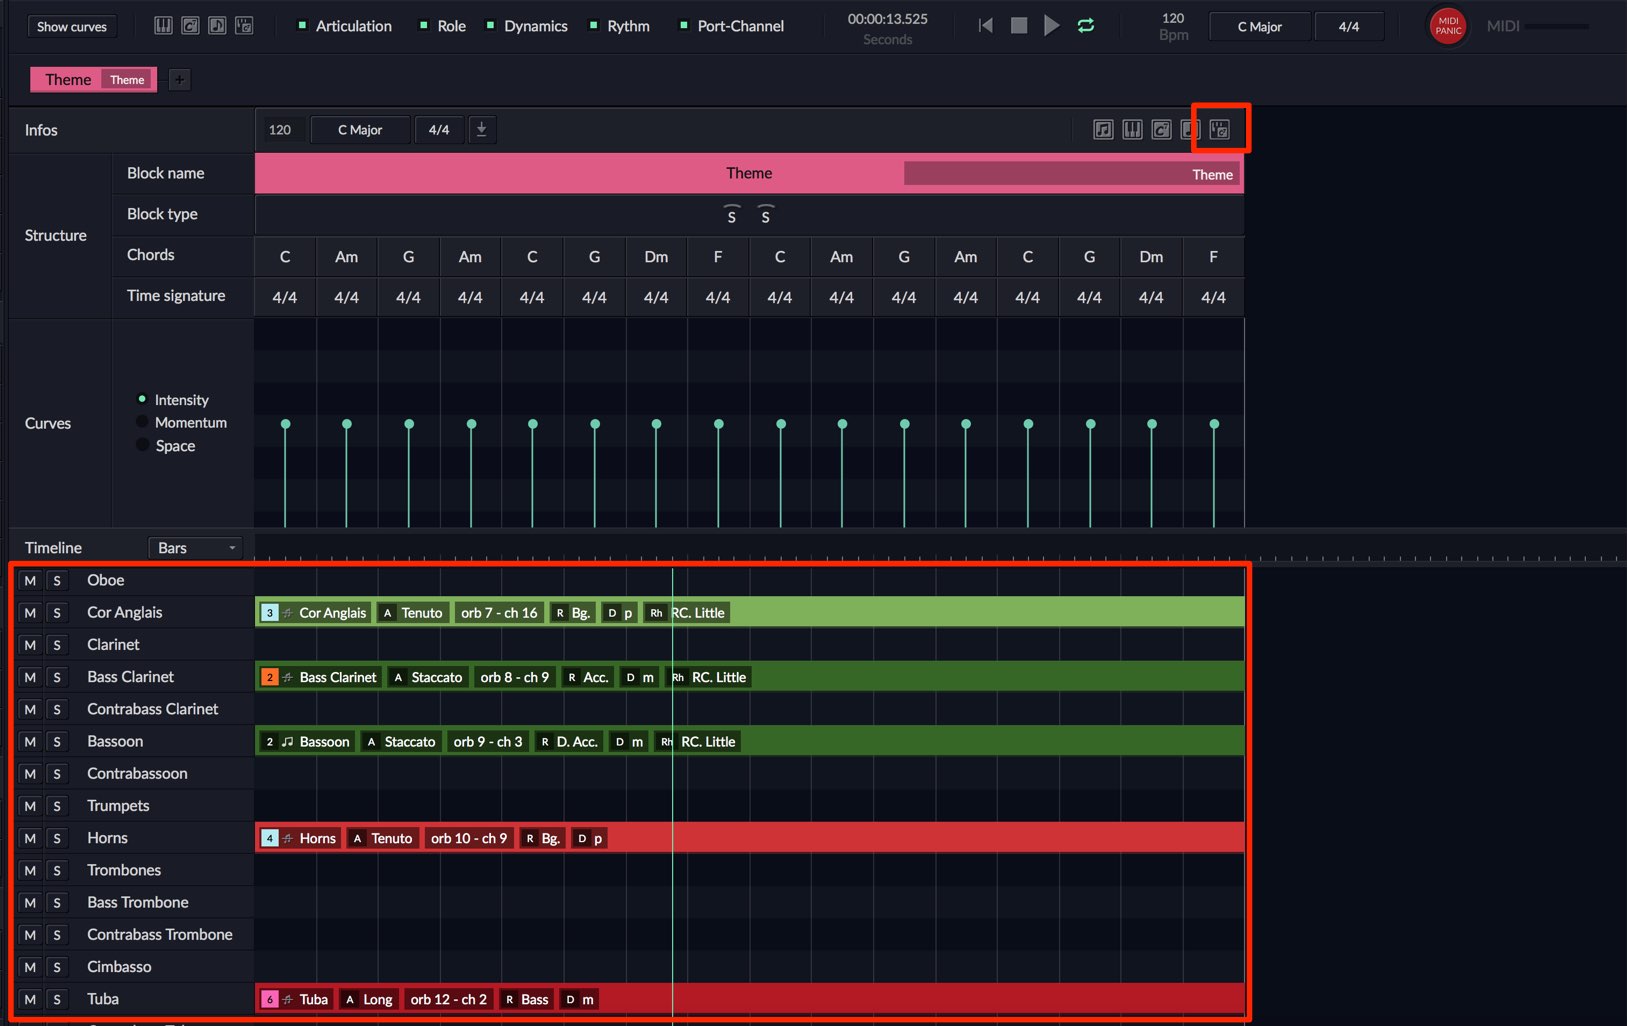The height and width of the screenshot is (1026, 1628).
Task: Mute the Oboe track
Action: coord(30,580)
